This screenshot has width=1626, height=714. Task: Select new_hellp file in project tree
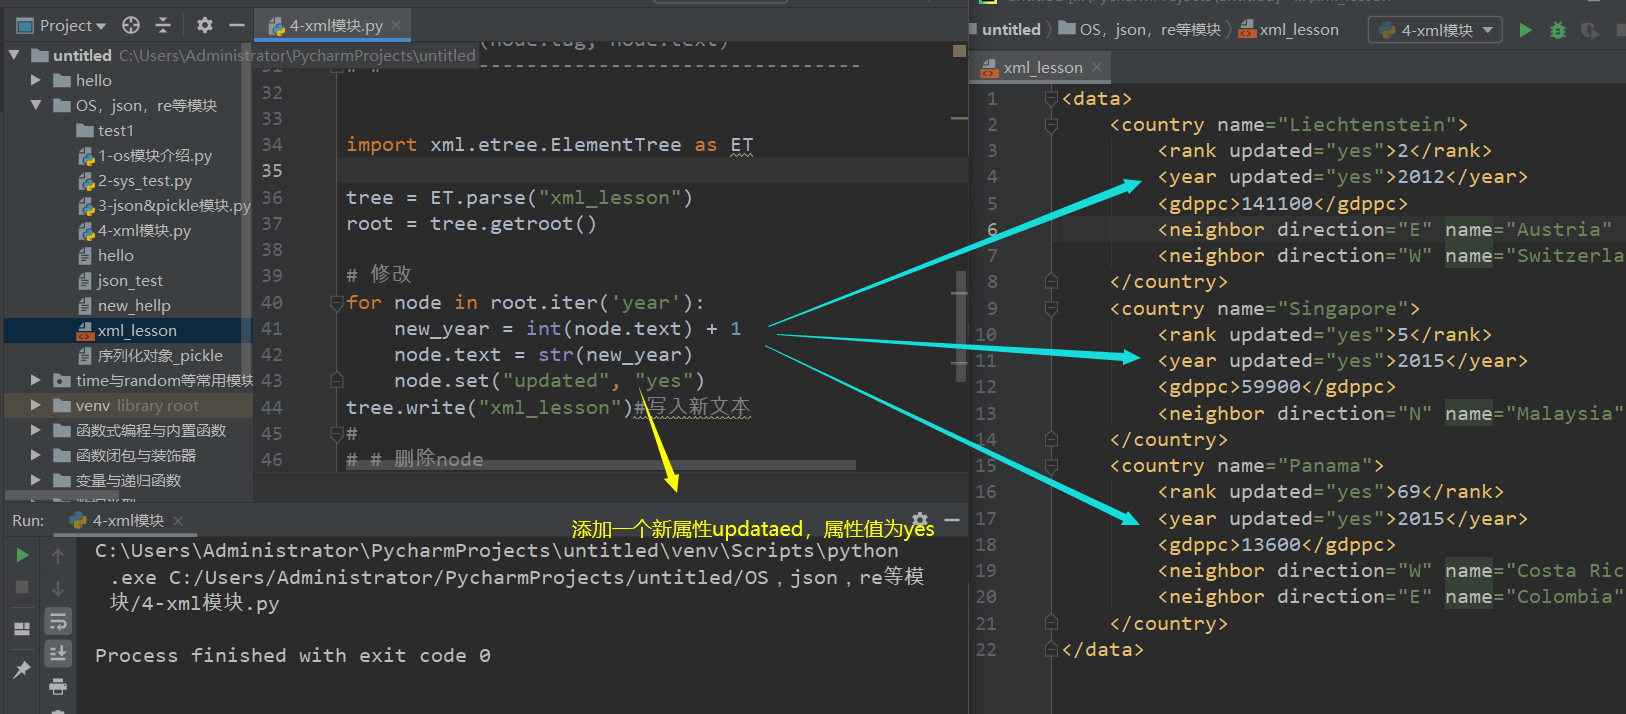[124, 305]
